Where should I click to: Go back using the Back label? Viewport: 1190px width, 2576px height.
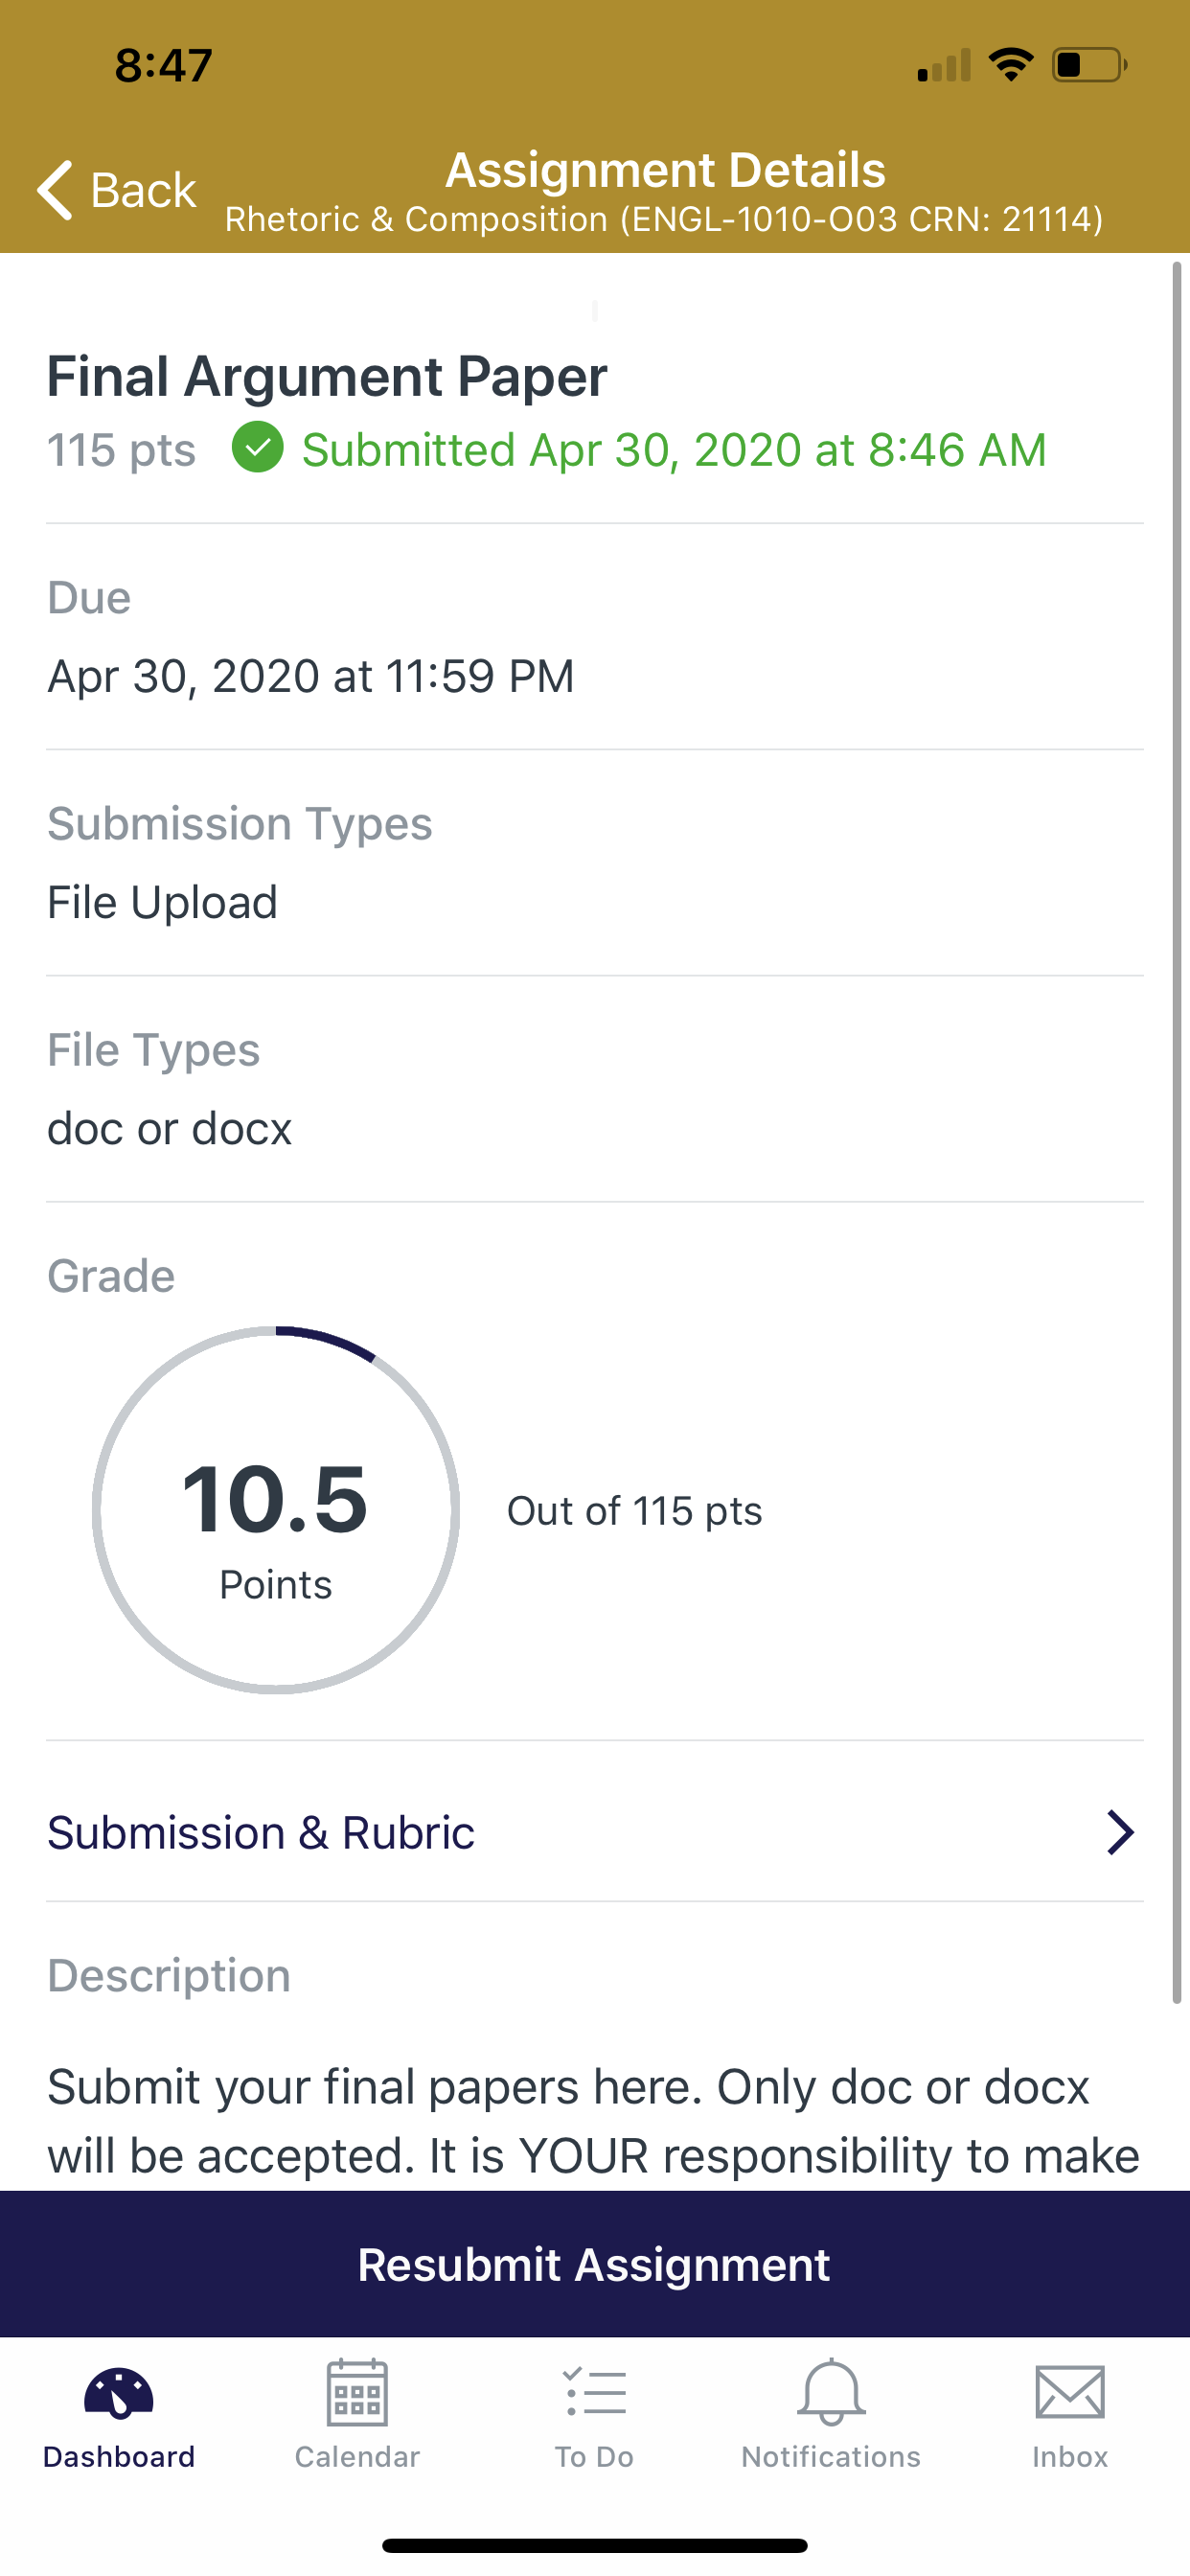(143, 190)
